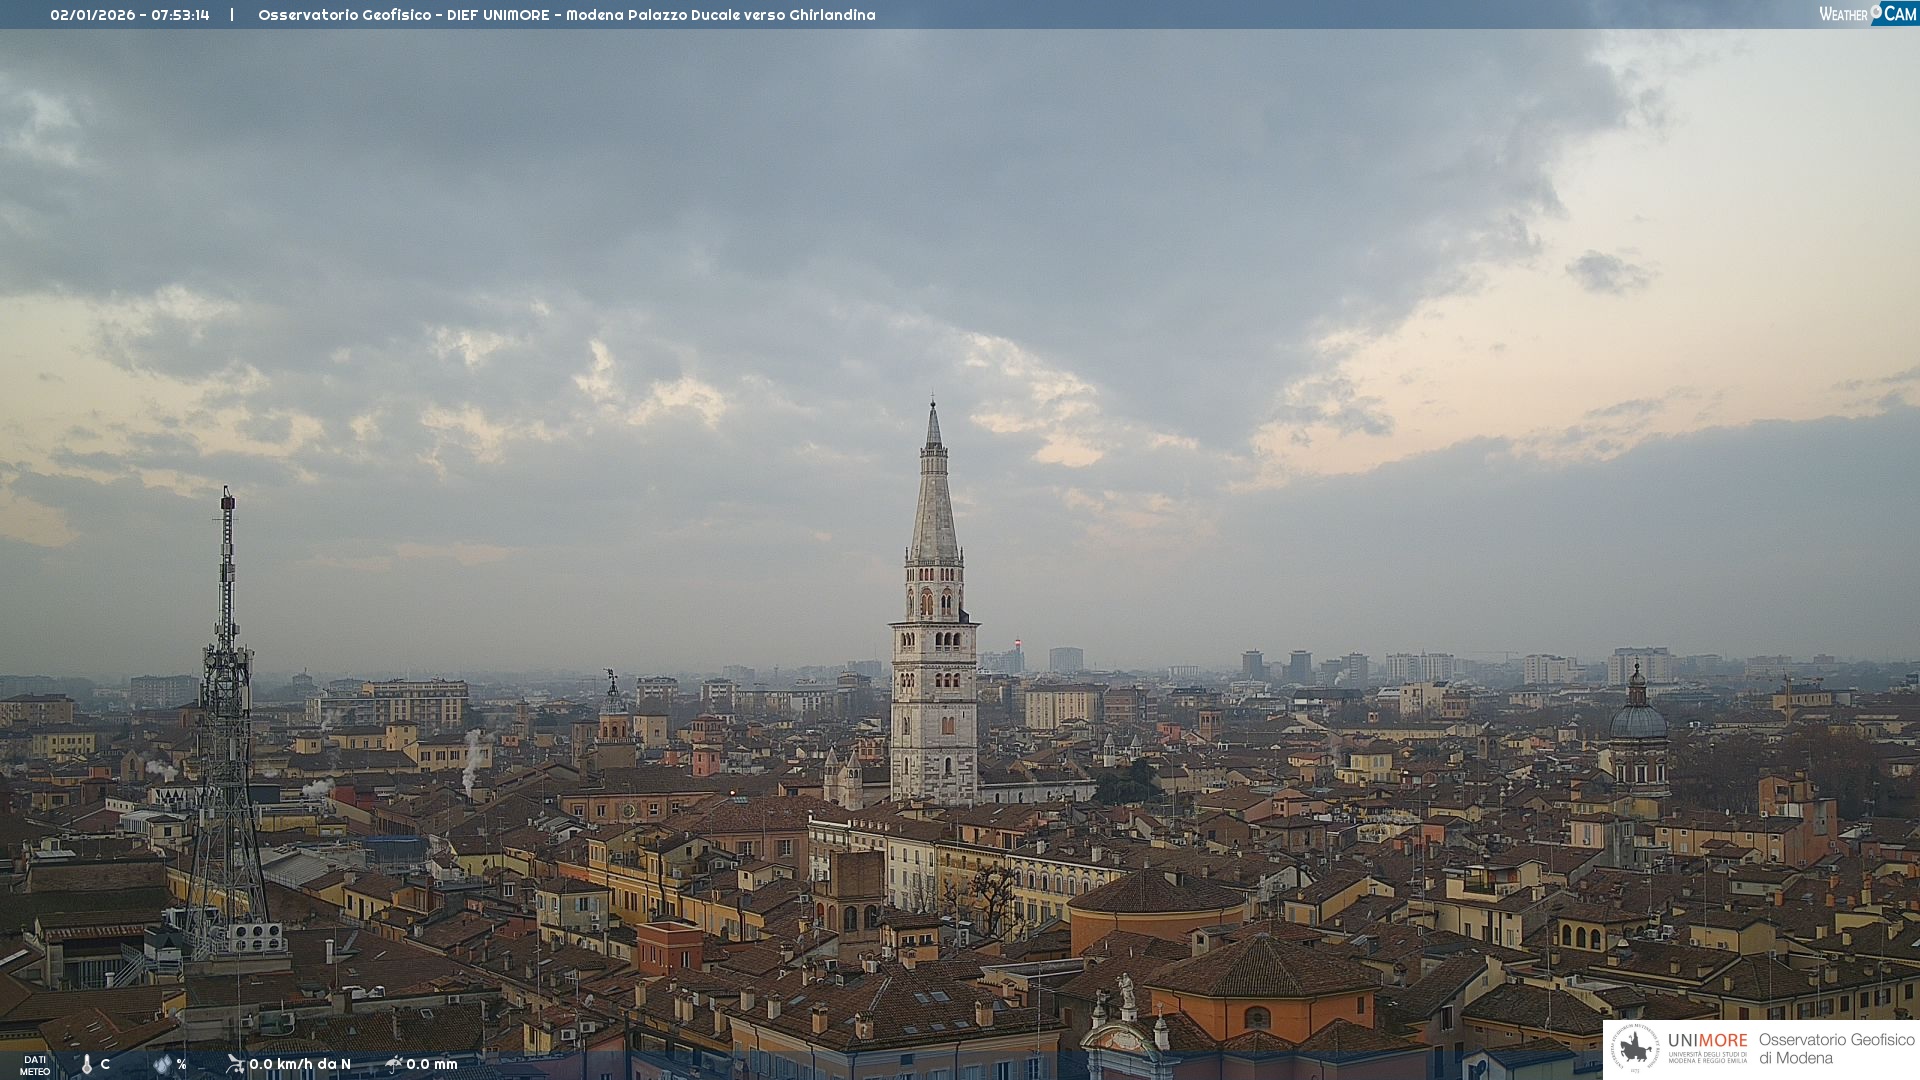
Task: Click the camera lens icon in the WeatherCam logo
Action: [x=1876, y=12]
